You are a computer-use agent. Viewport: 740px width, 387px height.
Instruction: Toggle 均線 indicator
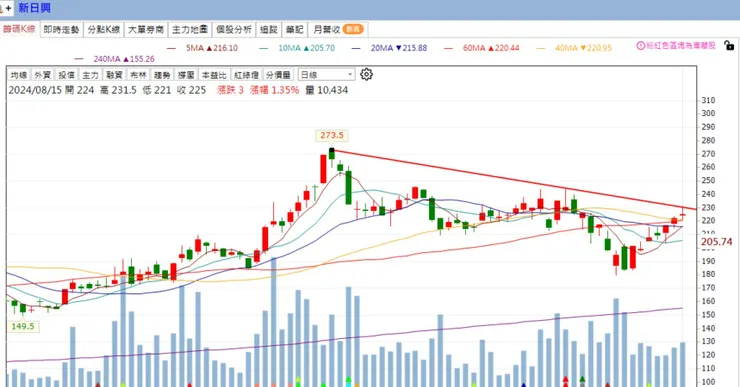pos(19,75)
